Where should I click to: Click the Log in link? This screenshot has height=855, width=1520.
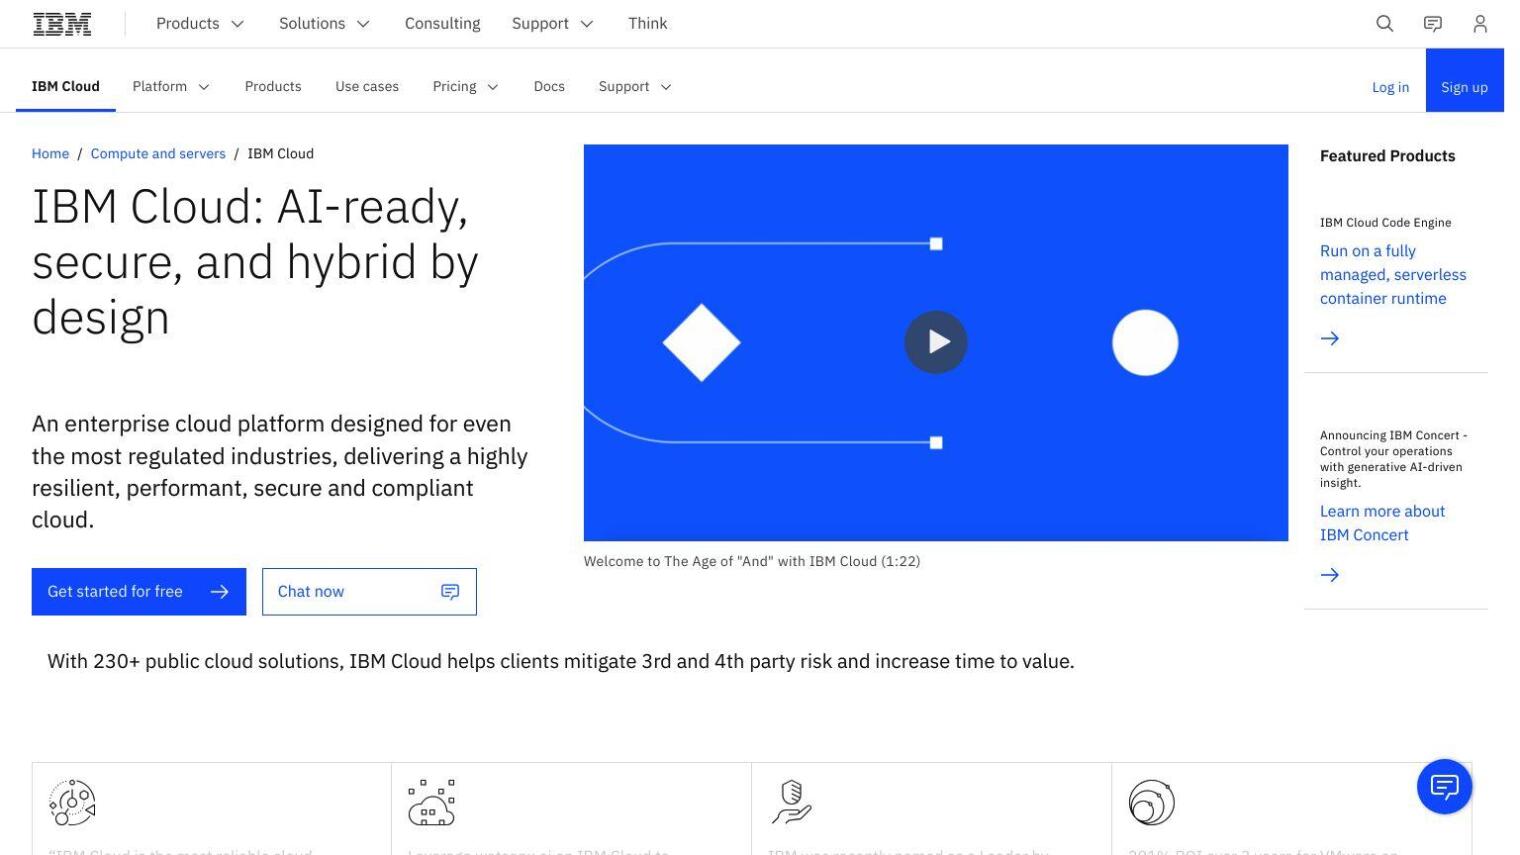1390,88
